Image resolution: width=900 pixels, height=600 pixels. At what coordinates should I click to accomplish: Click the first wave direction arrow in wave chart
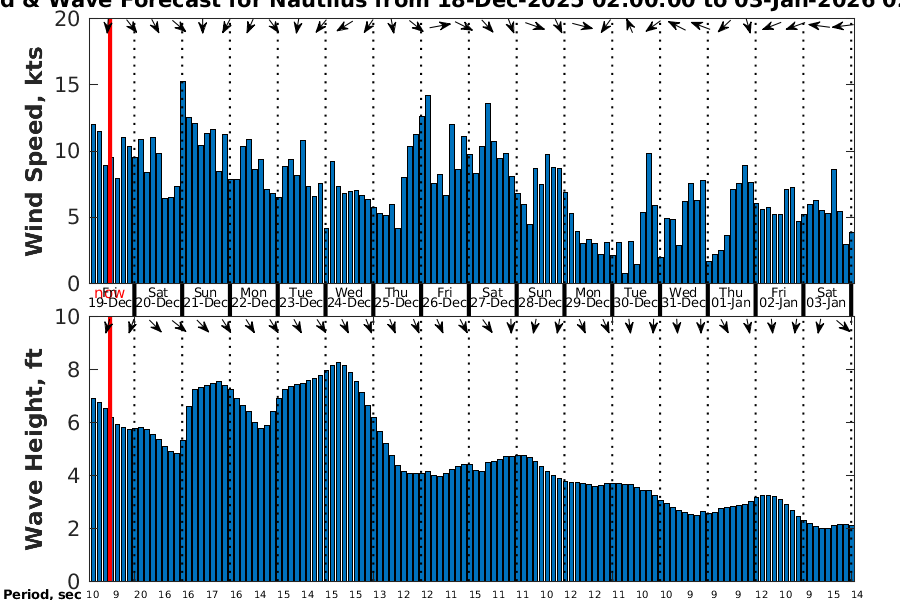click(106, 326)
